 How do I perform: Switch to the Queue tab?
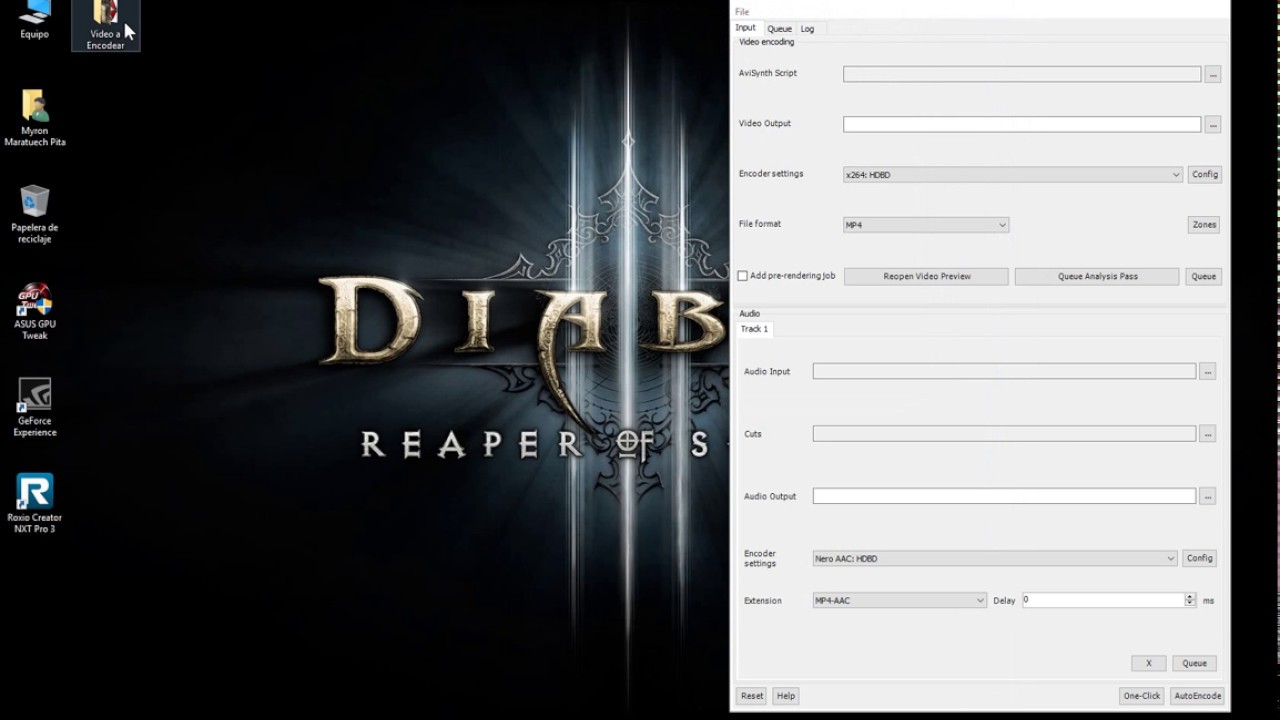[779, 29]
